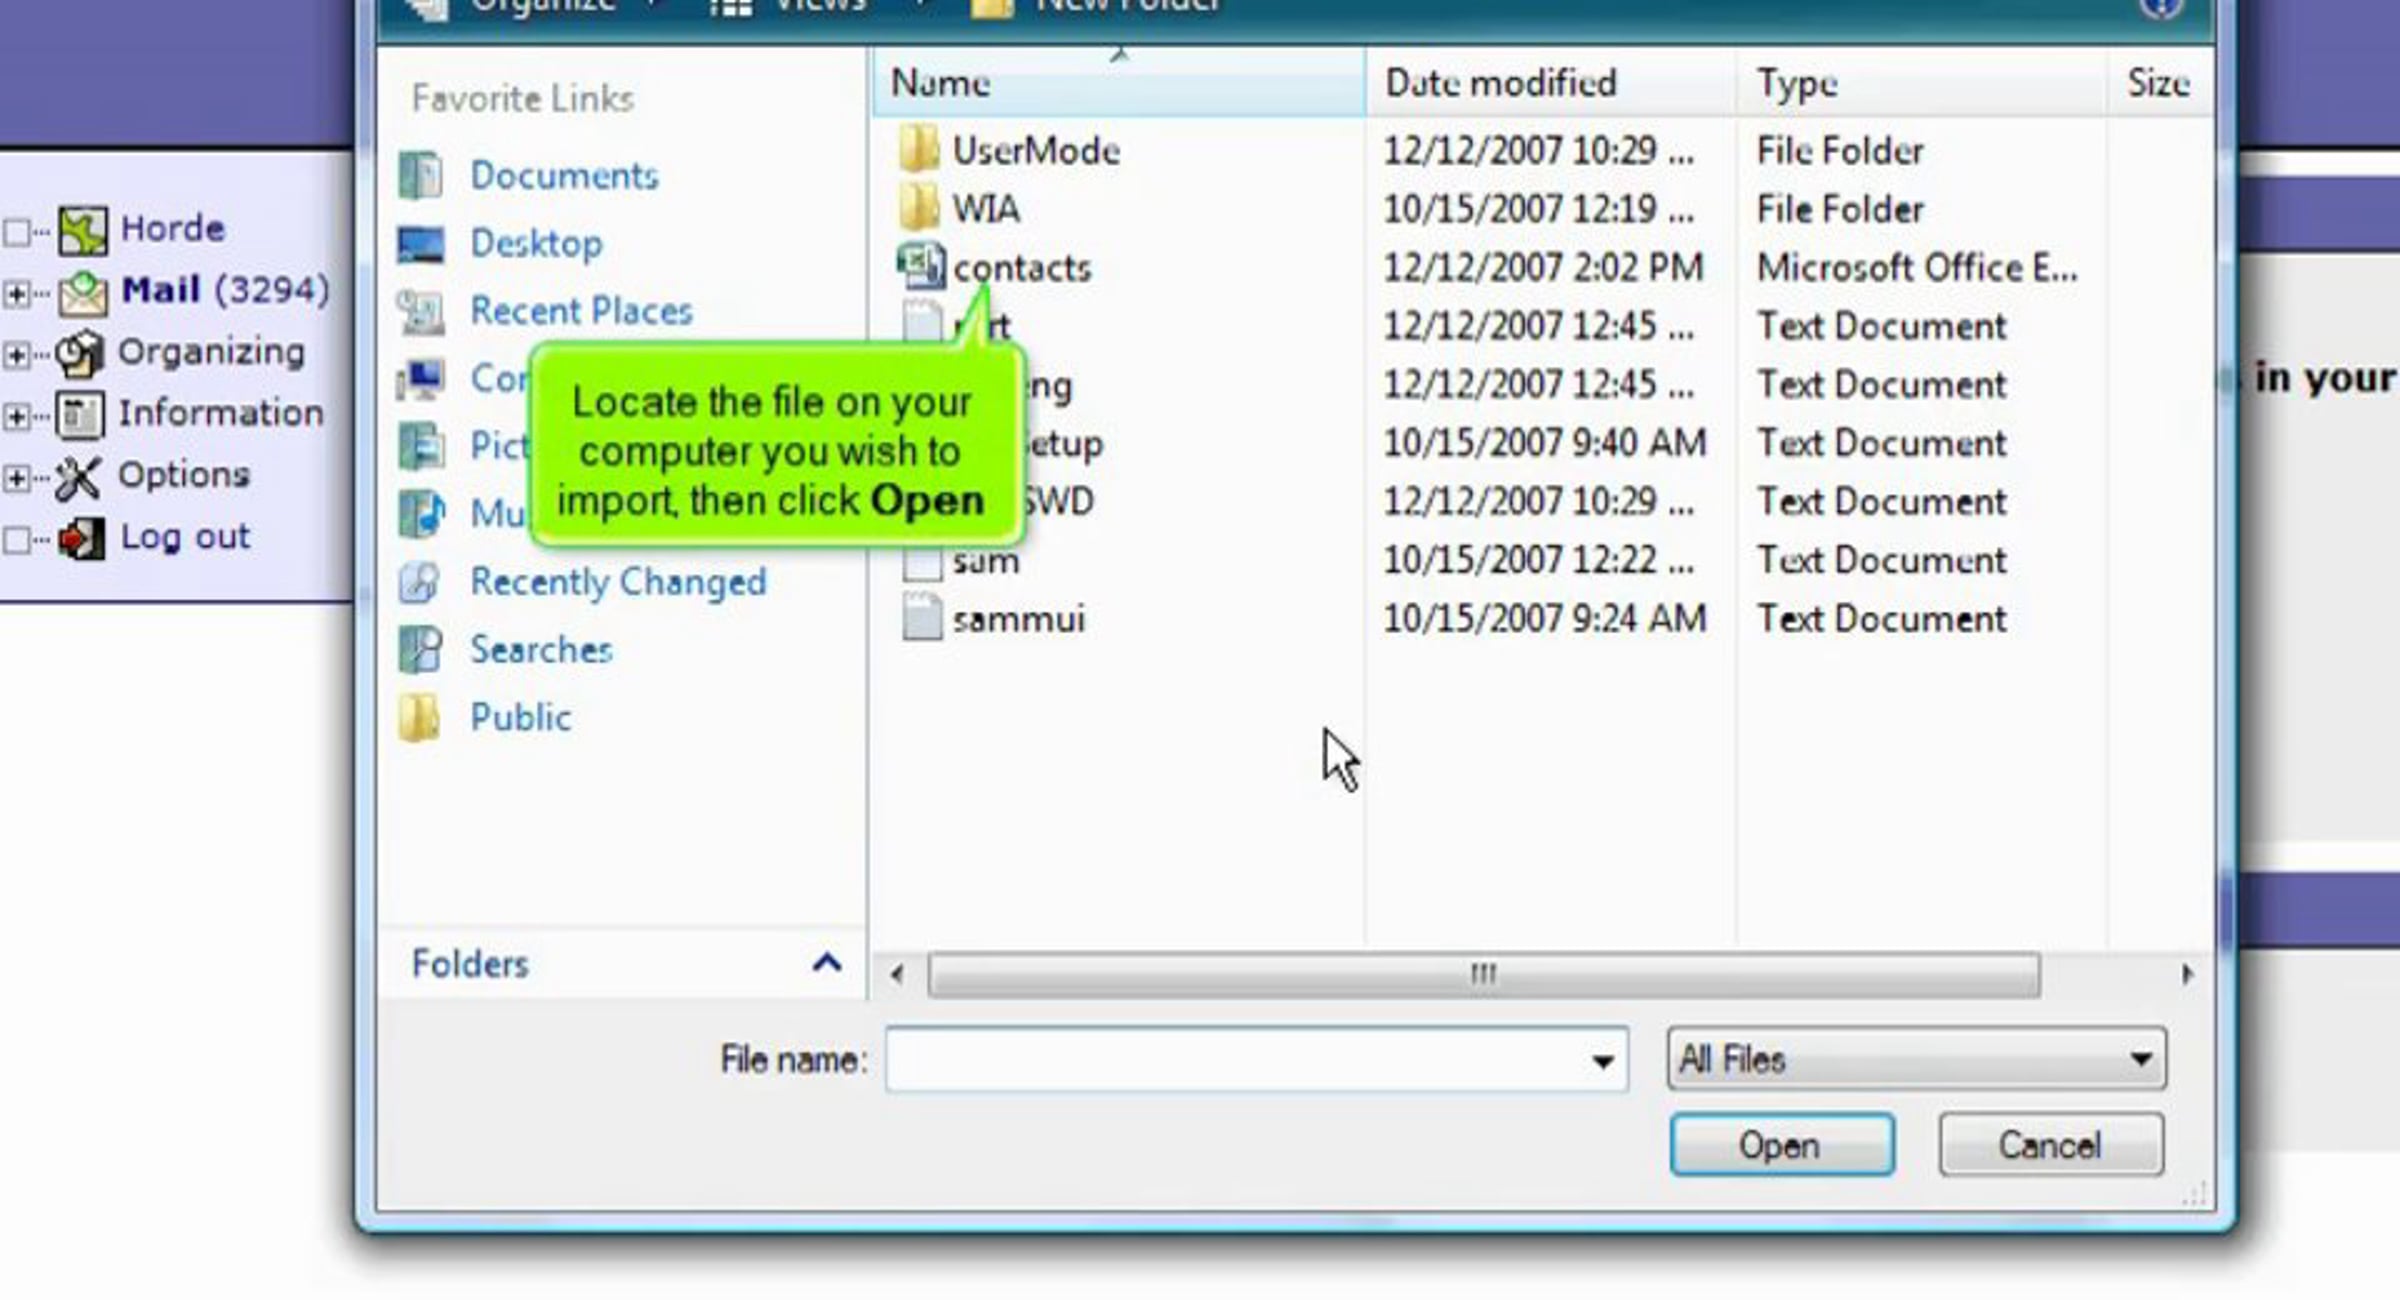Click the Public folder icon
Viewport: 2400px width, 1300px height.
(419, 717)
